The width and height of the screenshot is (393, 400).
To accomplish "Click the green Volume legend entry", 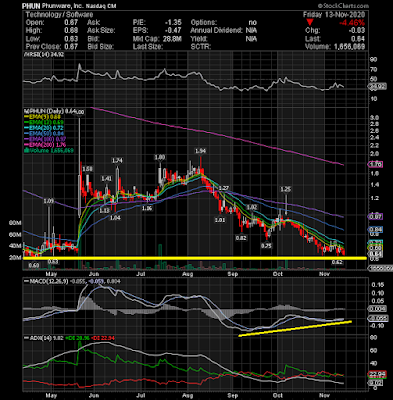I will point(49,150).
